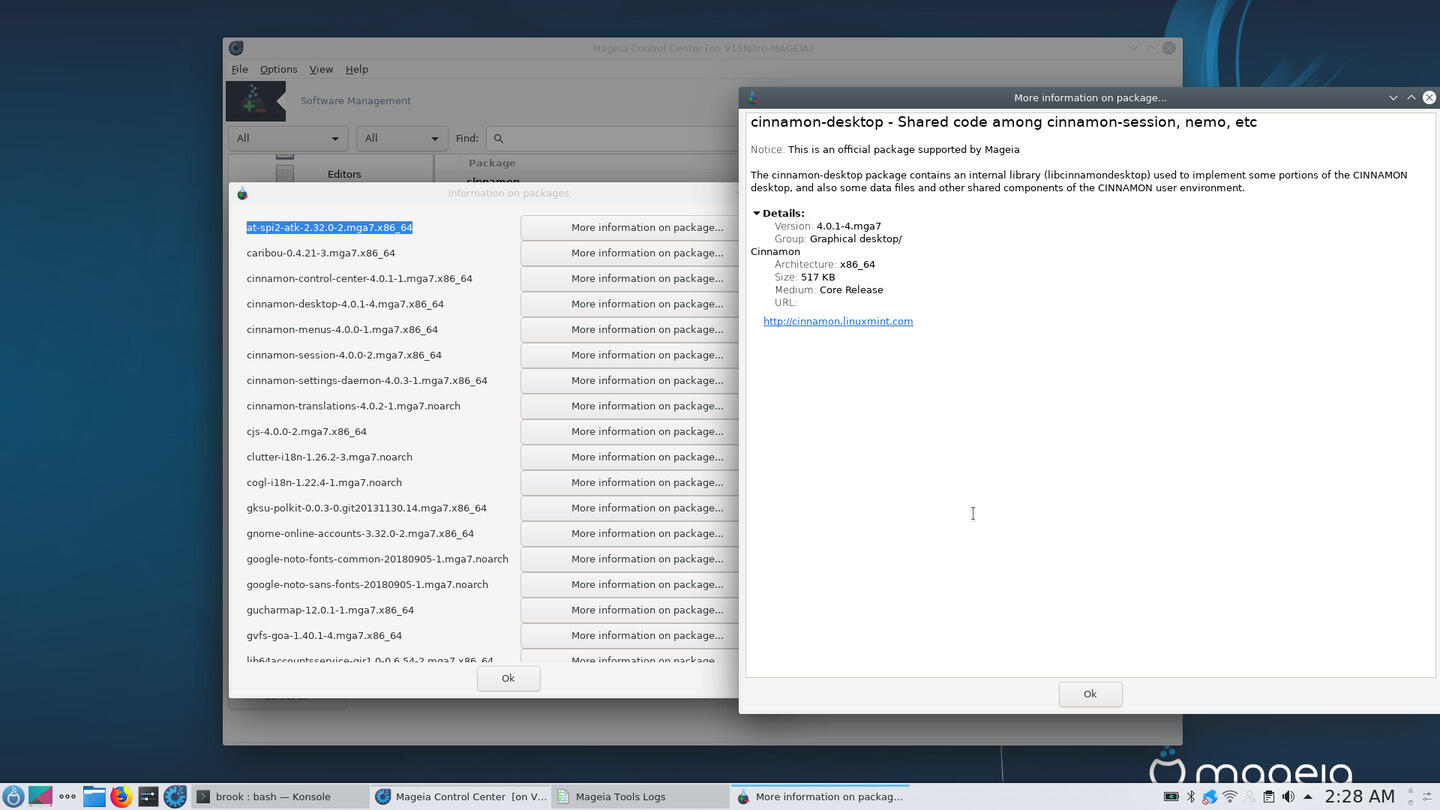Collapse the Details expander triangle
1440x810 pixels.
(756, 213)
